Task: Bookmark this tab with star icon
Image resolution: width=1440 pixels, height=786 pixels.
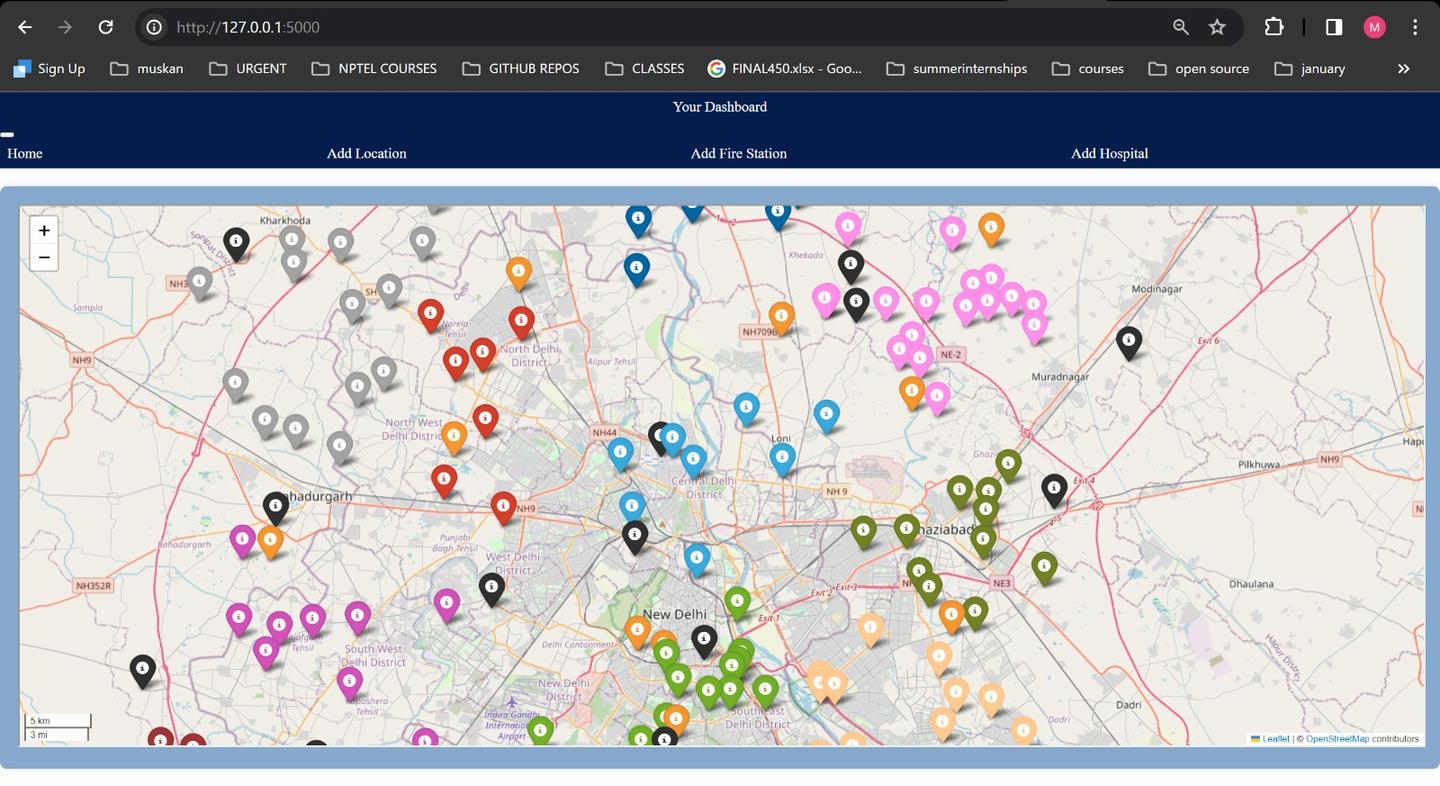Action: pos(1217,27)
